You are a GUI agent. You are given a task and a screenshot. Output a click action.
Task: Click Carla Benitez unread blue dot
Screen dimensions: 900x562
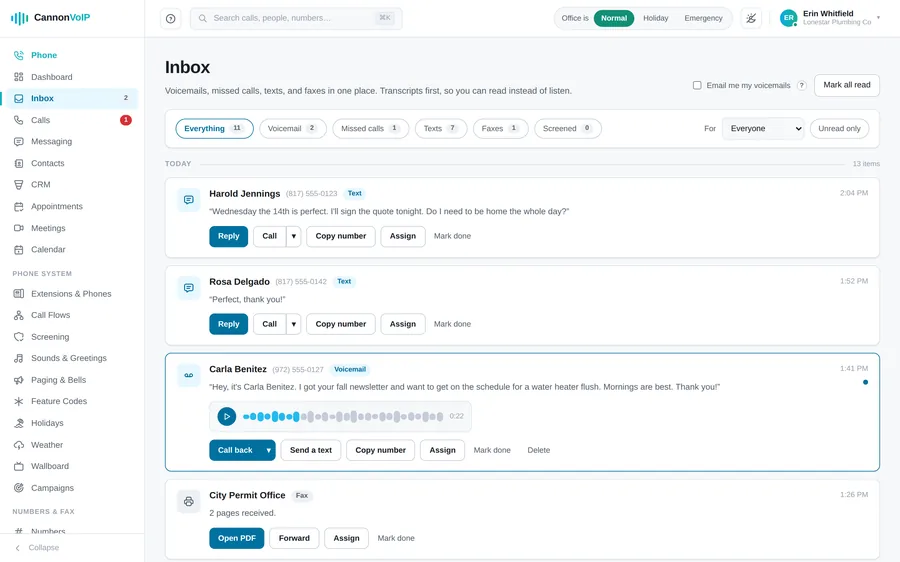pos(865,382)
